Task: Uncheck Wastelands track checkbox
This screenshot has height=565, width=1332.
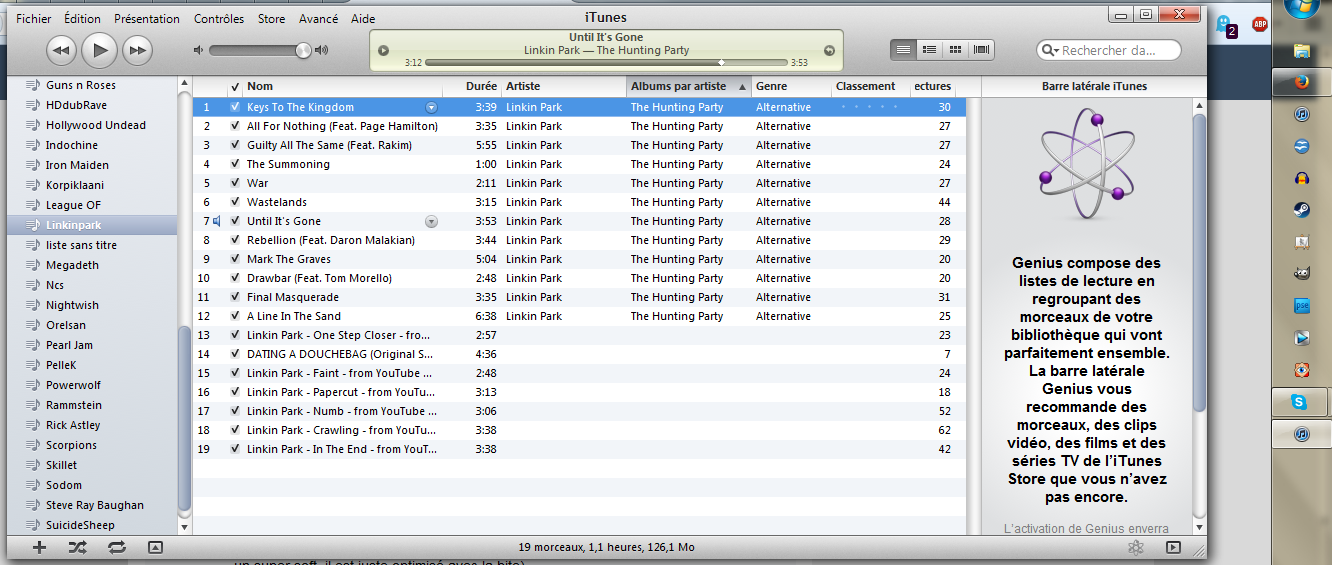Action: [x=235, y=202]
